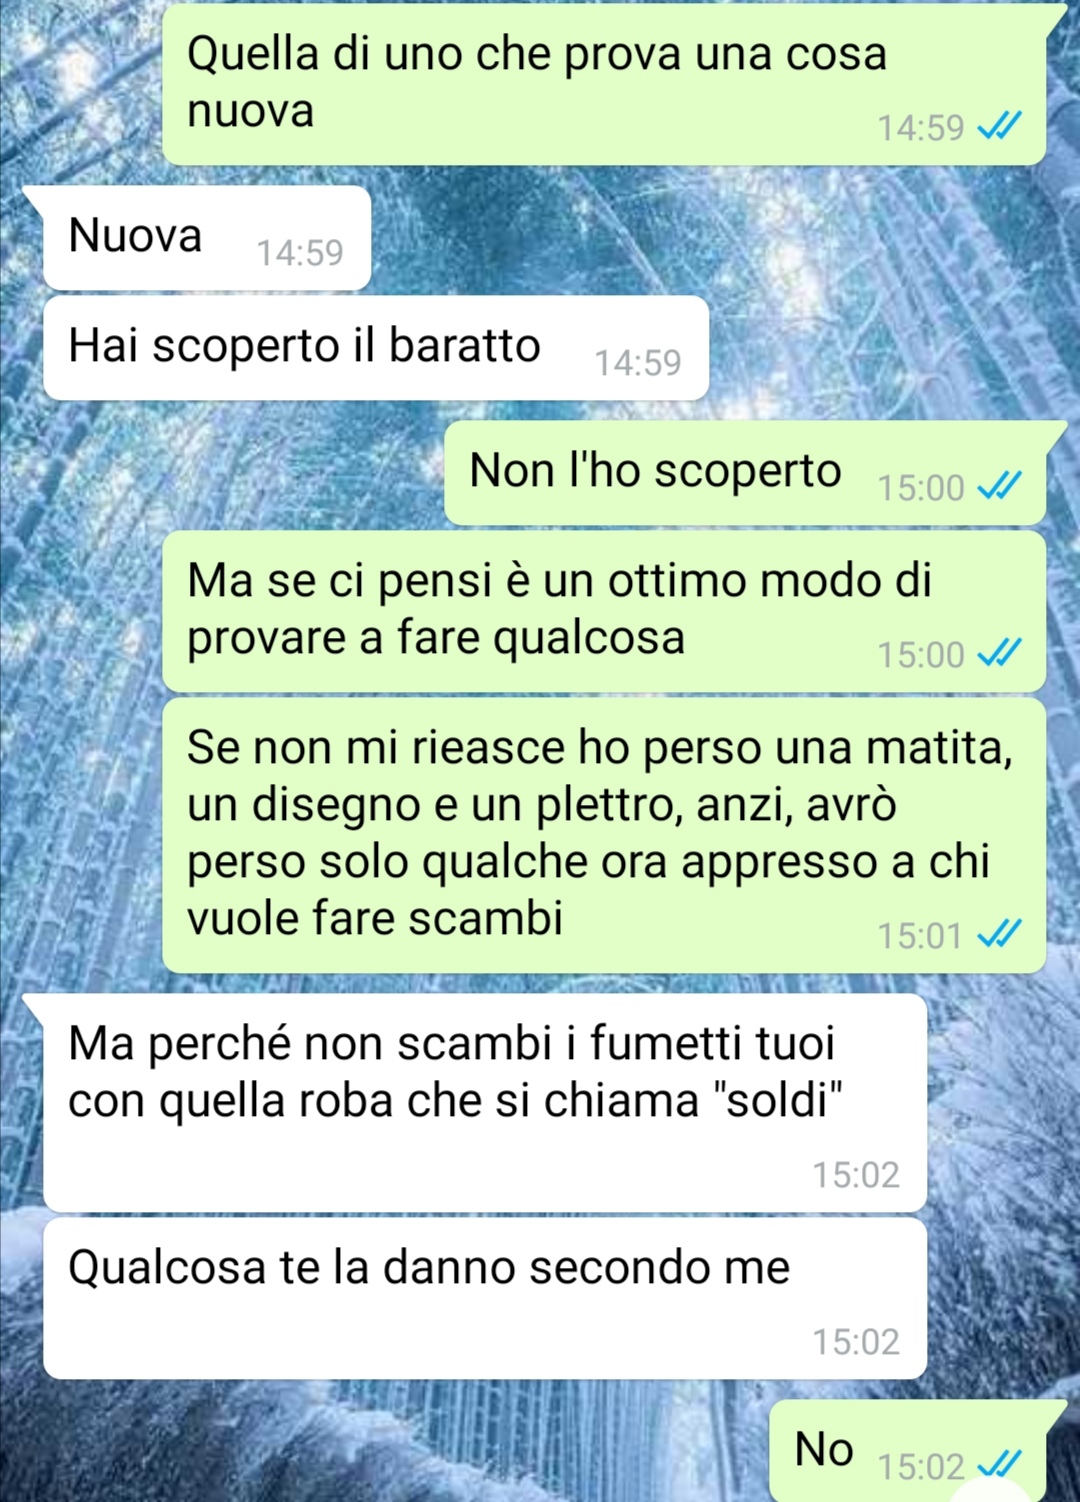Tap read checkmarks on 'Quella di uno' message
This screenshot has height=1502, width=1080.
pos(999,126)
